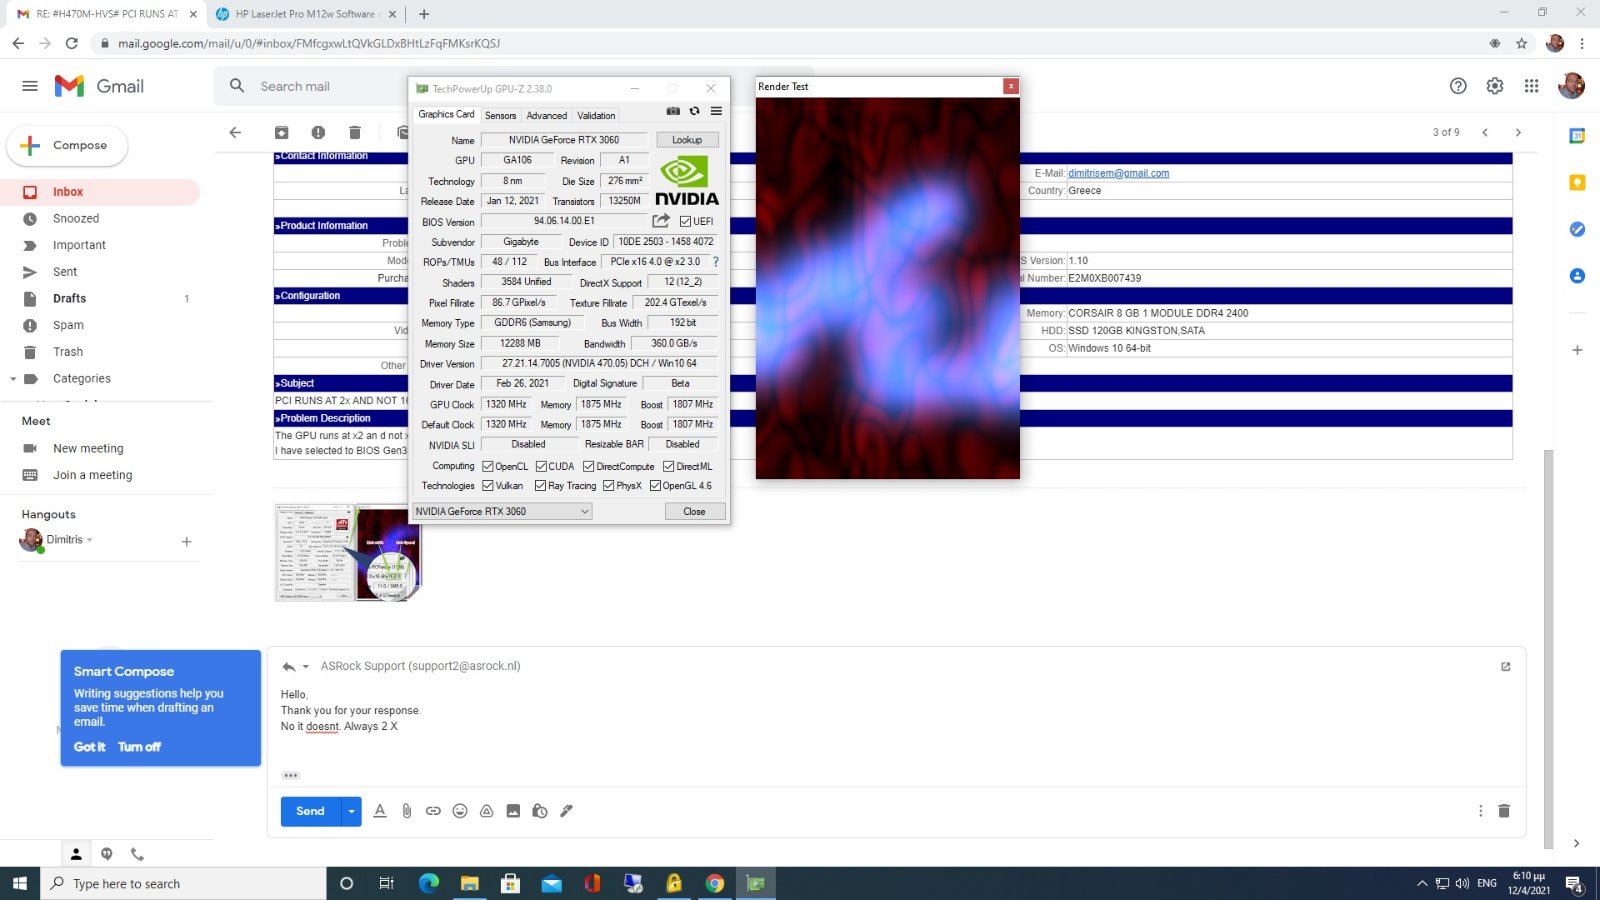Click the Lookup button
The width and height of the screenshot is (1600, 900).
686,140
